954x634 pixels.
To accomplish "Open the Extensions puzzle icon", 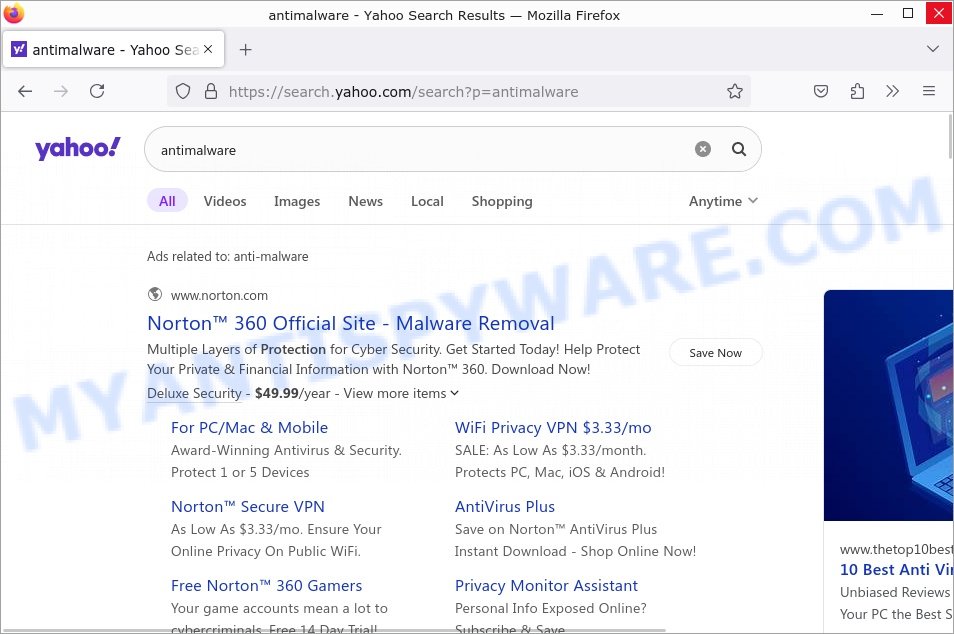I will click(x=857, y=91).
